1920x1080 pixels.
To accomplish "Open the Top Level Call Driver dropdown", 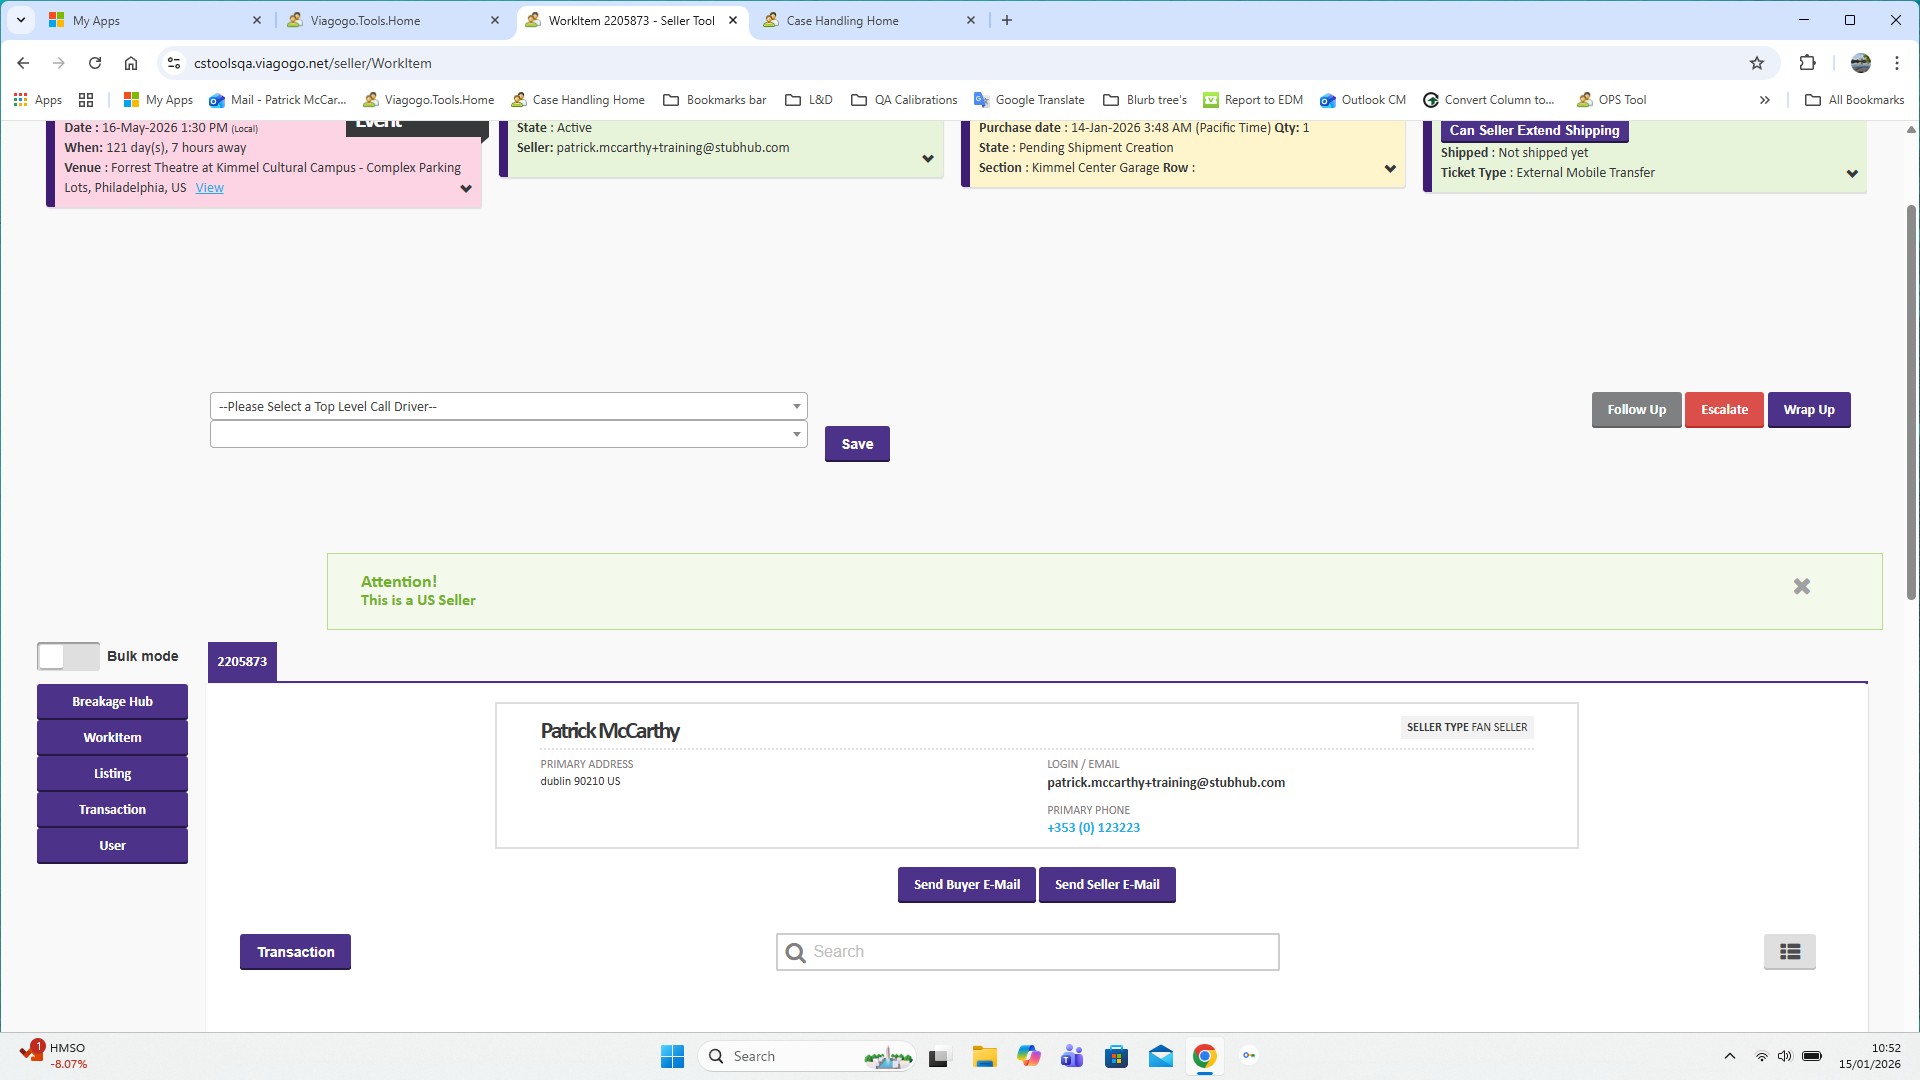I will click(x=508, y=406).
